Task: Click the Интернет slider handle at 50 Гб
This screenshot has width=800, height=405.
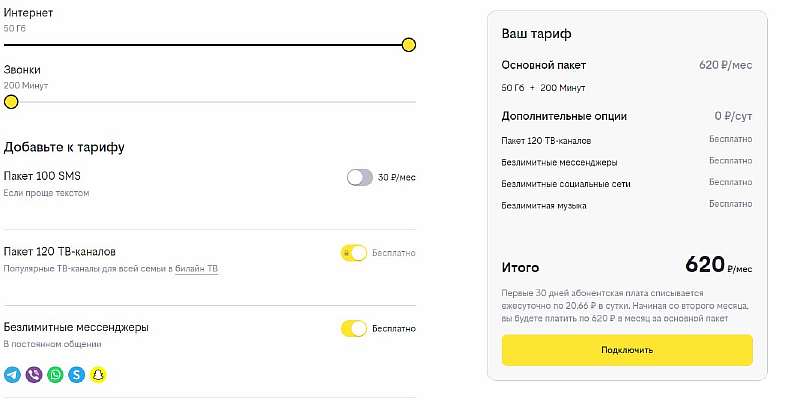Action: (408, 44)
